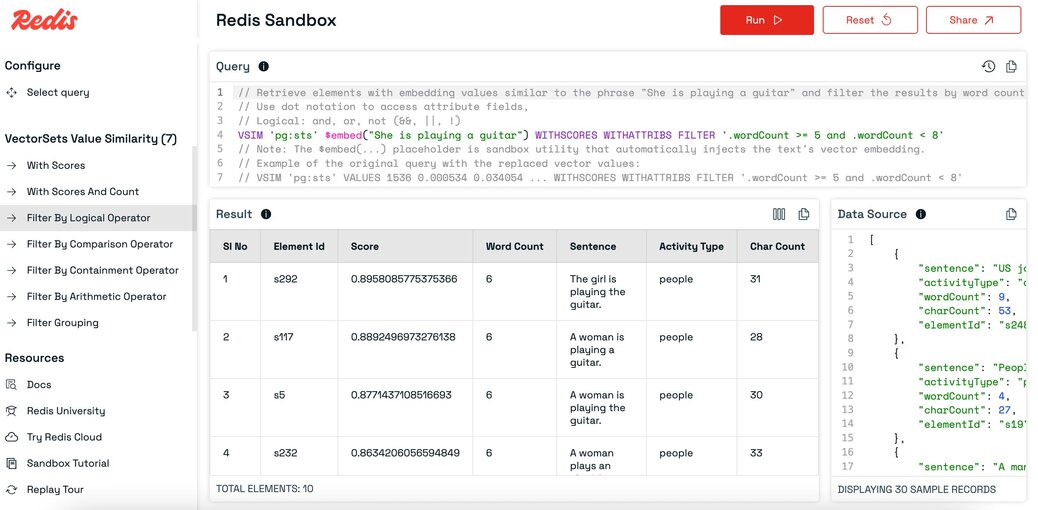This screenshot has height=510, width=1038.
Task: Open Try Redis Cloud link
Action: (x=64, y=437)
